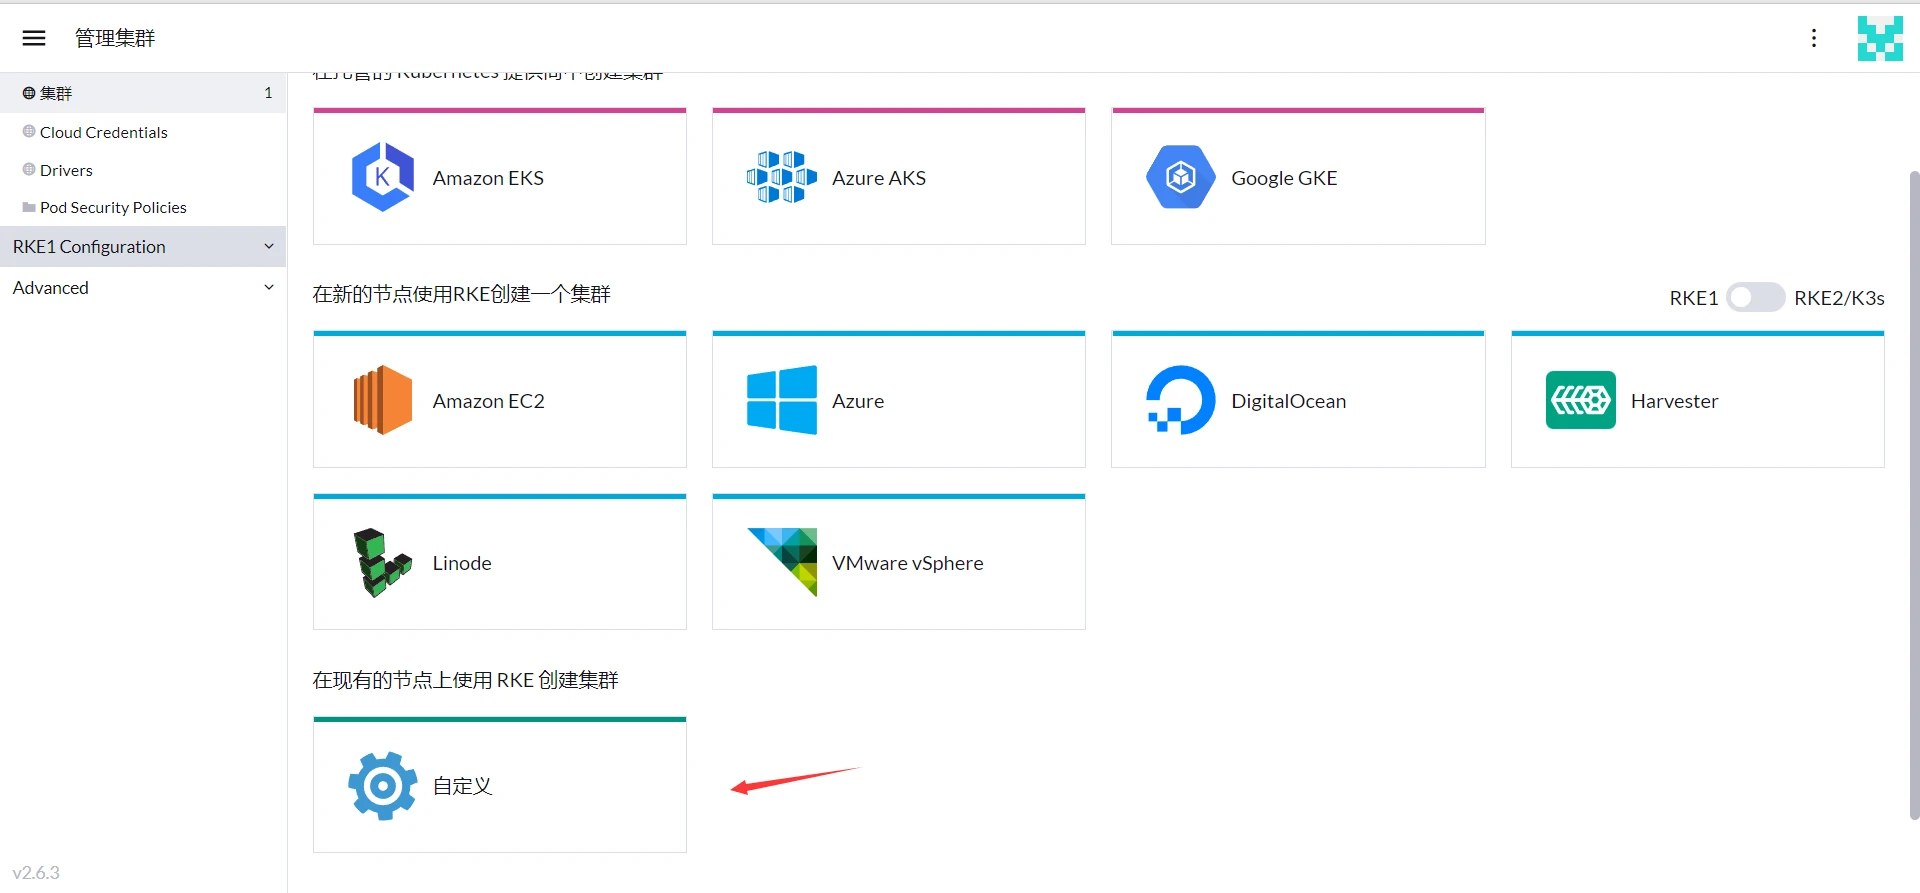Viewport: 1920px width, 893px height.
Task: Click heading 在现有的节点上使用 RKE 创建集群
Action: [465, 680]
